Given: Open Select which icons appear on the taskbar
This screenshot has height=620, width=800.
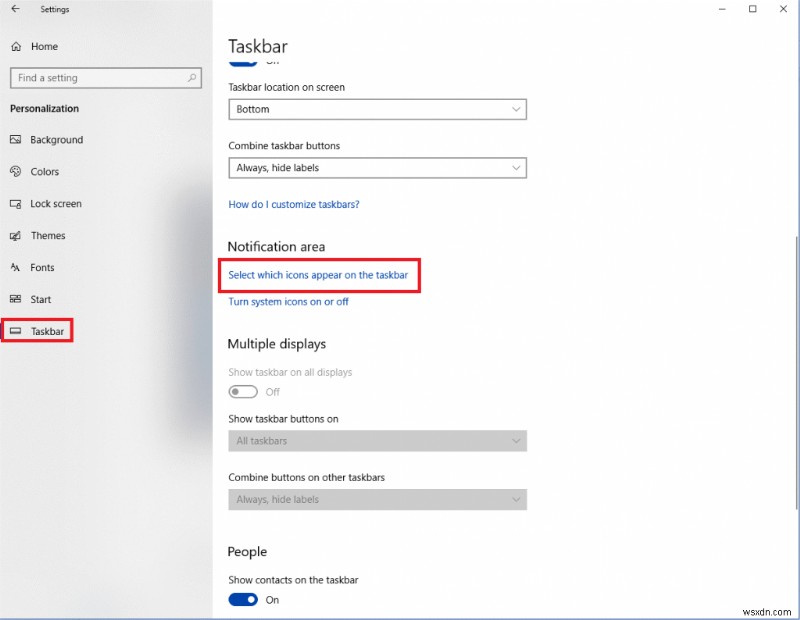Looking at the screenshot, I should pyautogui.click(x=319, y=274).
